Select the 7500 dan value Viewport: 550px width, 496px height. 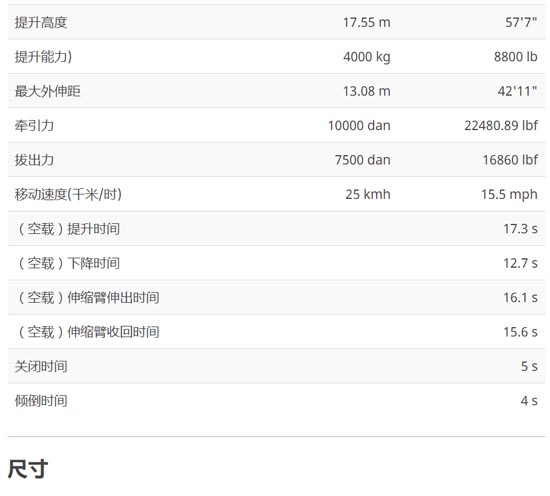[x=363, y=160]
